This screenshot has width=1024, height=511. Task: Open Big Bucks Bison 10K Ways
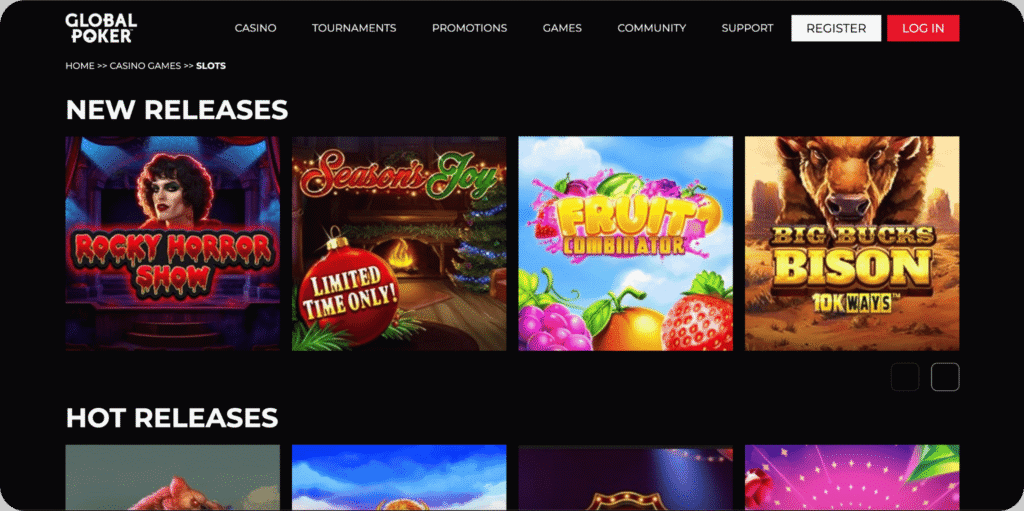click(x=852, y=243)
